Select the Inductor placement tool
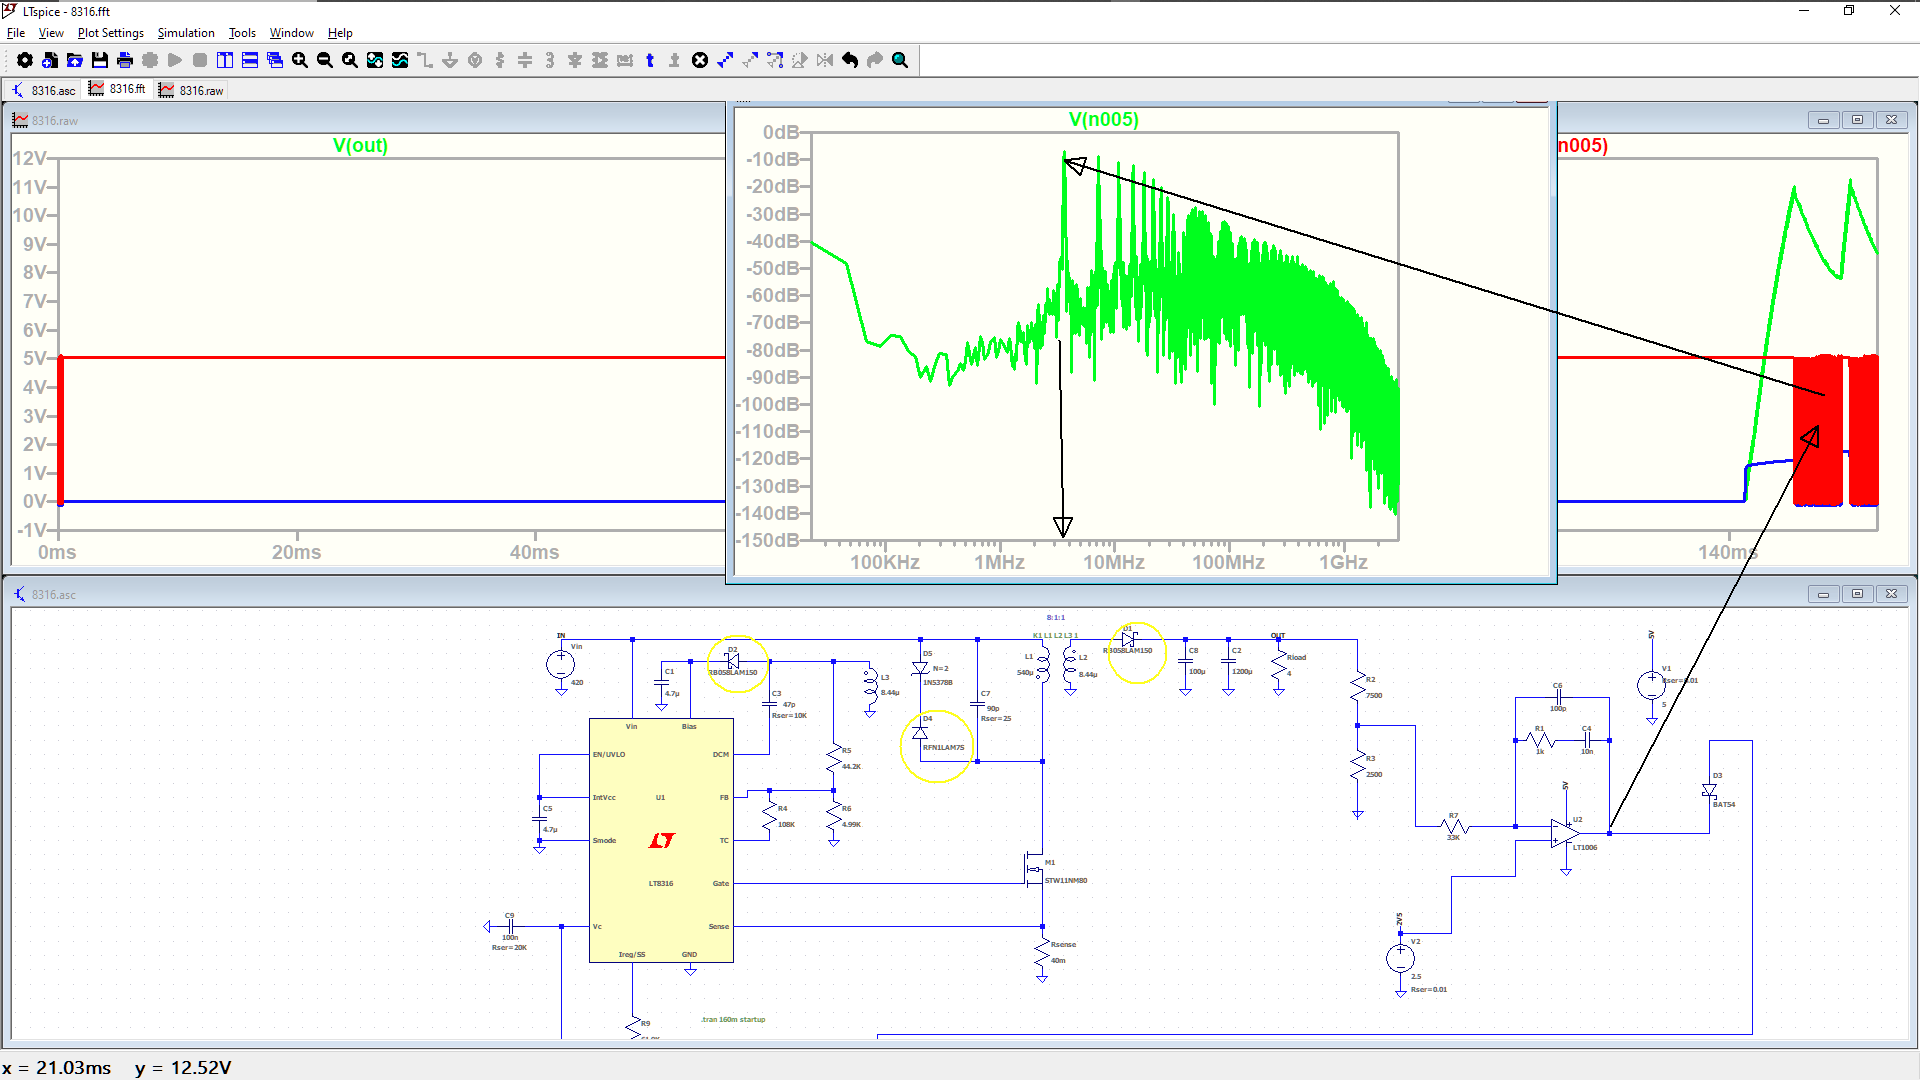The width and height of the screenshot is (1920, 1080). tap(550, 60)
